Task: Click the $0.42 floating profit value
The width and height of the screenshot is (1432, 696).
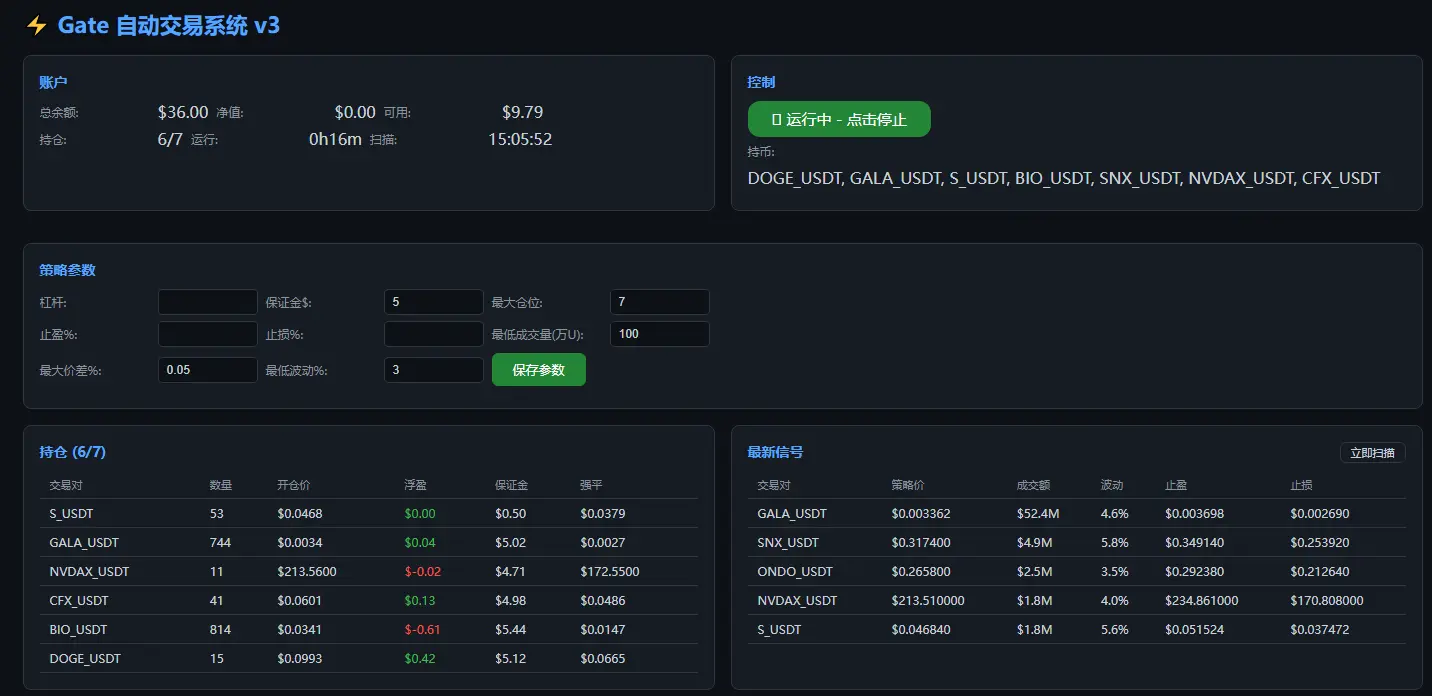Action: [x=420, y=659]
